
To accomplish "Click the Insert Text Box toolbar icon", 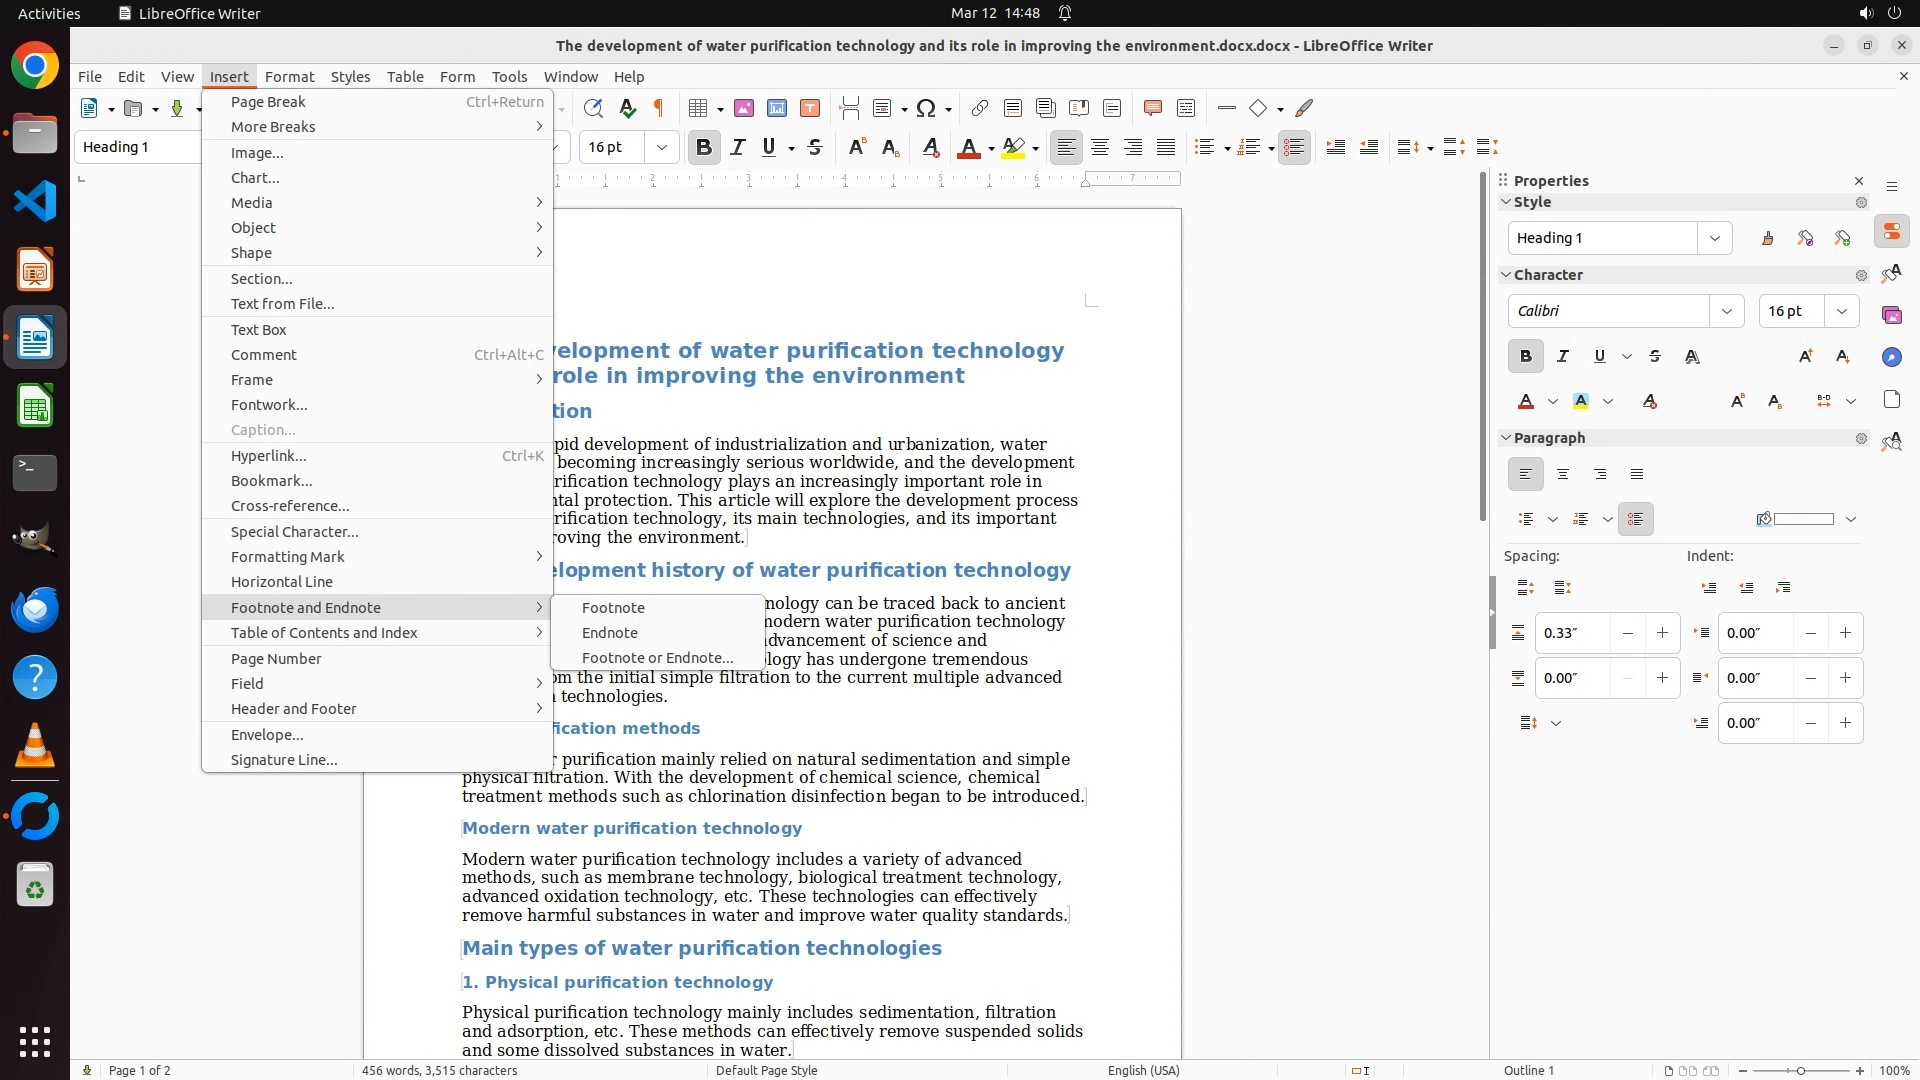I will (810, 108).
